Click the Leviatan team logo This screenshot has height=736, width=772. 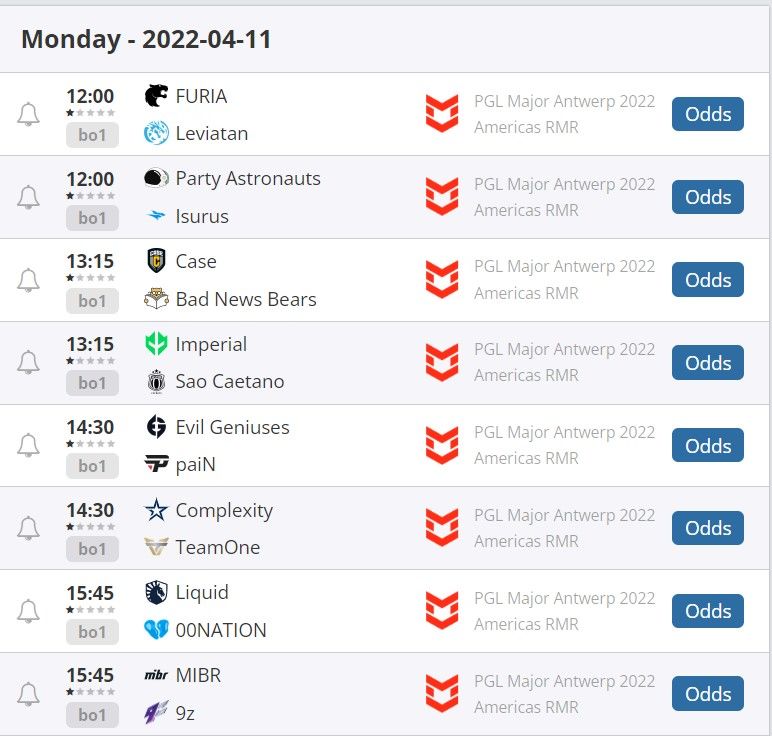pyautogui.click(x=157, y=133)
